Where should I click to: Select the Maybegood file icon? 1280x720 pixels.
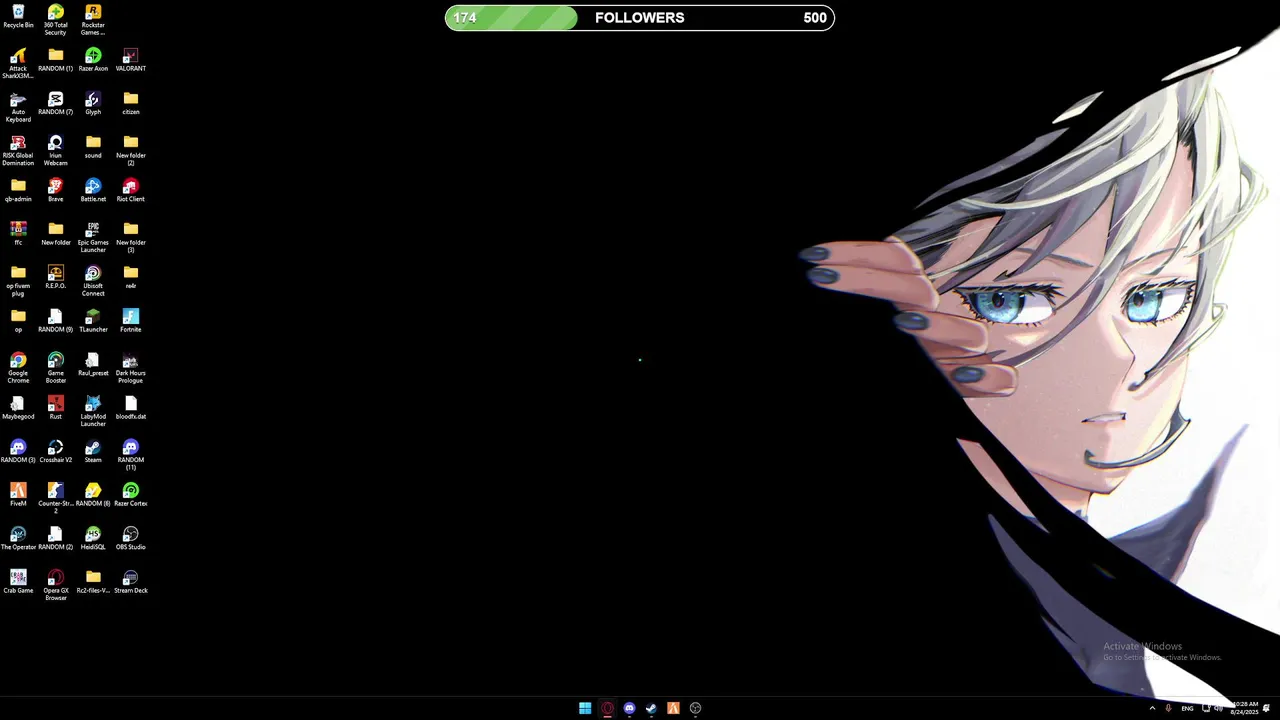tap(18, 407)
